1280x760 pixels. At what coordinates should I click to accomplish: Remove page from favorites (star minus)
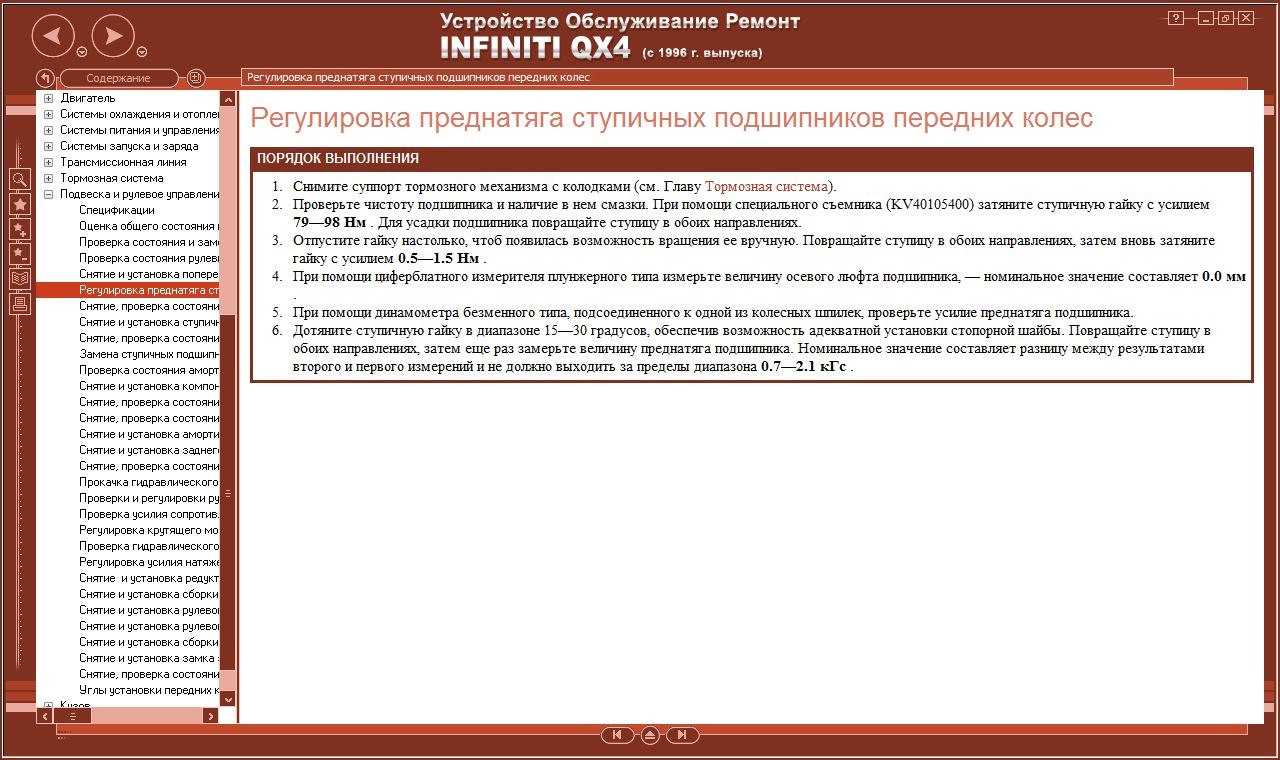(19, 254)
